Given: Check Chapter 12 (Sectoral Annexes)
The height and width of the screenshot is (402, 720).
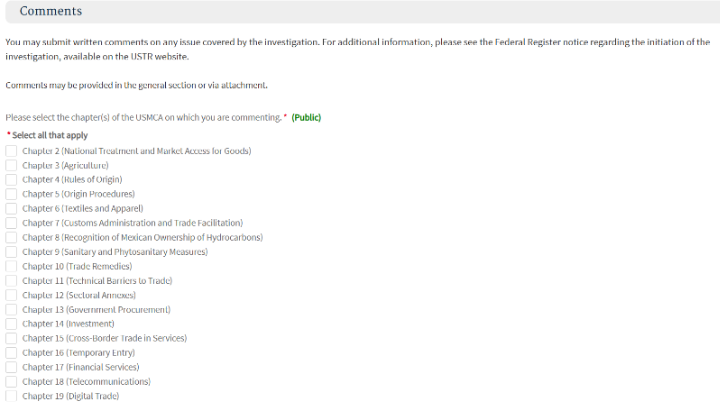Looking at the screenshot, I should click(x=11, y=296).
